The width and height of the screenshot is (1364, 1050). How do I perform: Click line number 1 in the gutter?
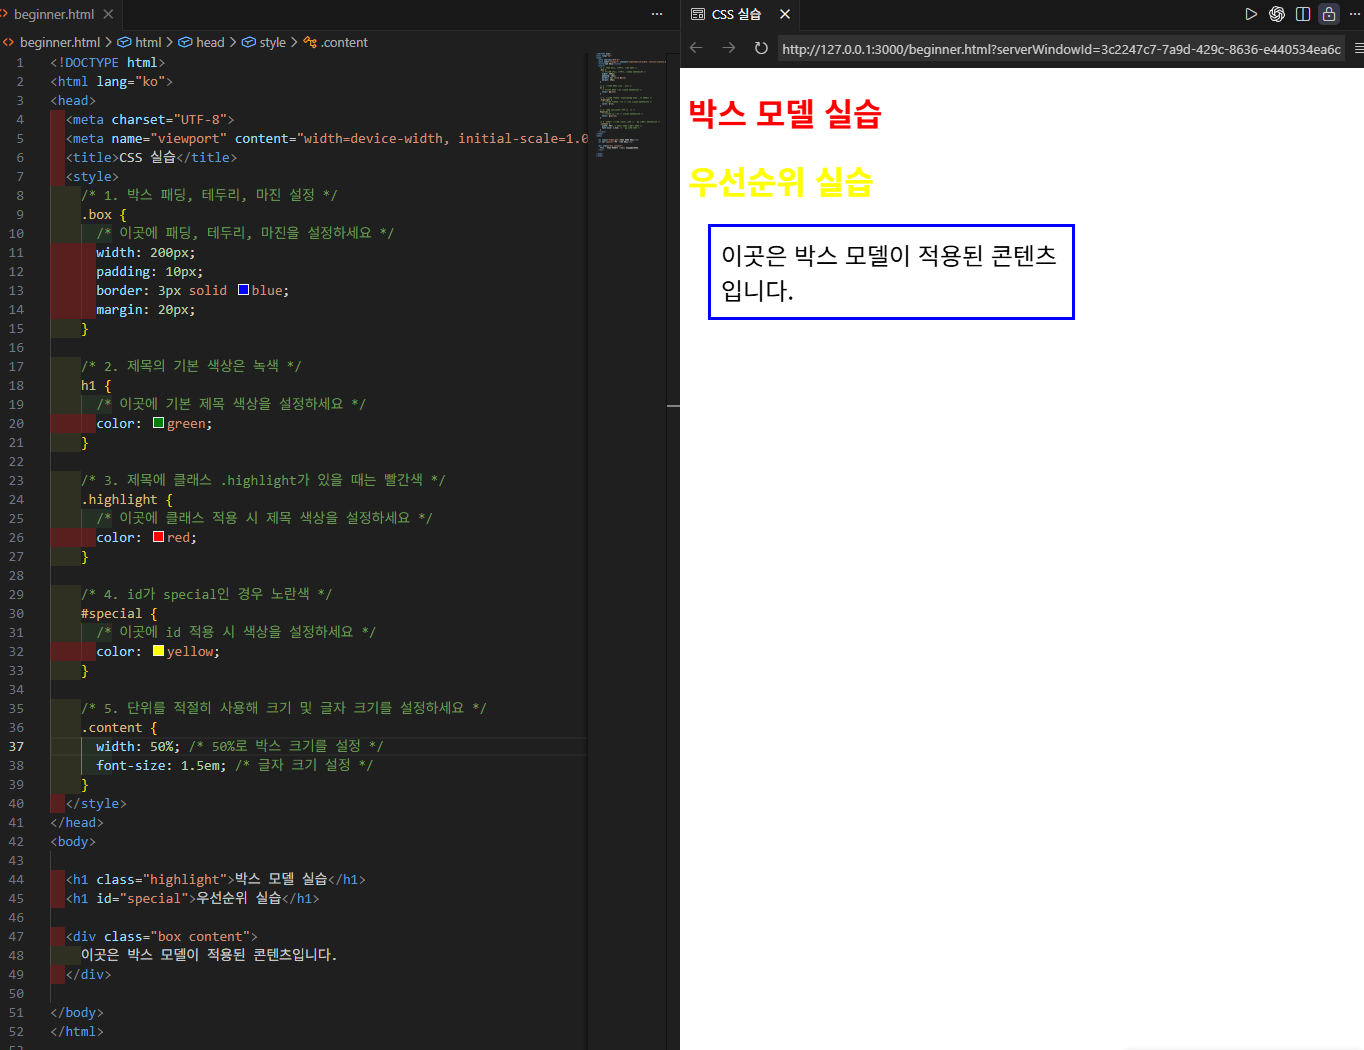point(19,62)
